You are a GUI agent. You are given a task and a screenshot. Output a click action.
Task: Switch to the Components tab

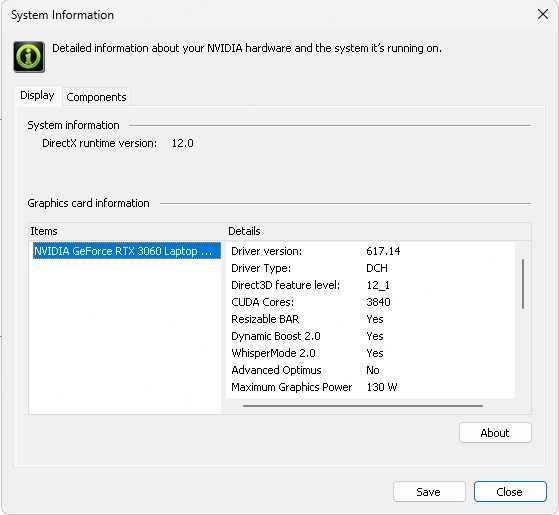pos(96,97)
